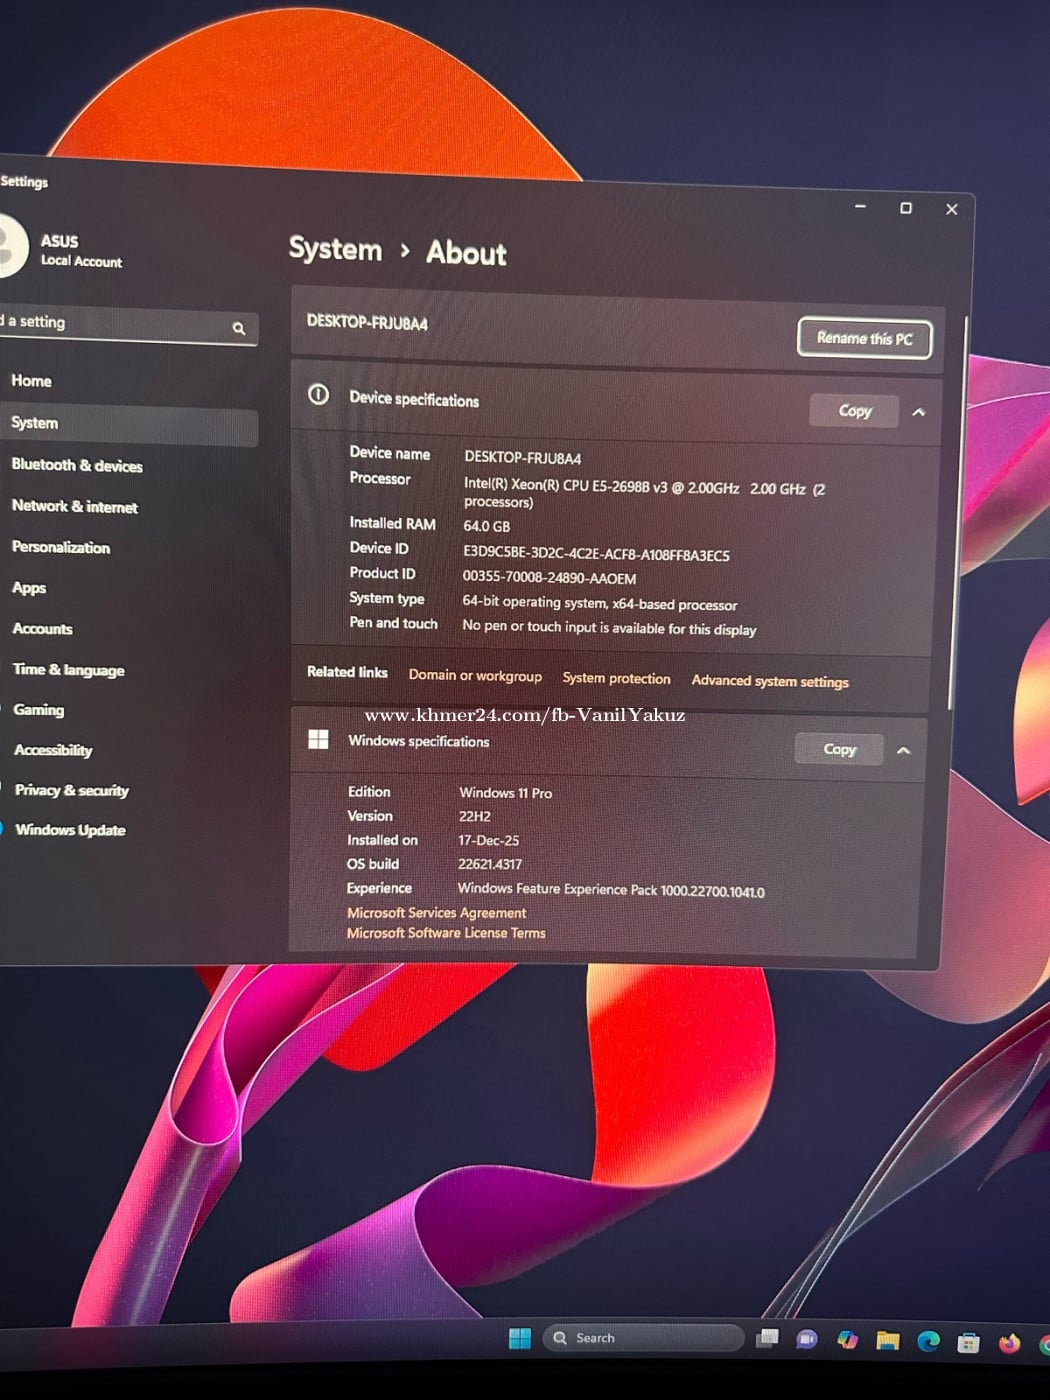1050x1400 pixels.
Task: Launch Microsoft Edge from the taskbar
Action: pyautogui.click(x=928, y=1341)
